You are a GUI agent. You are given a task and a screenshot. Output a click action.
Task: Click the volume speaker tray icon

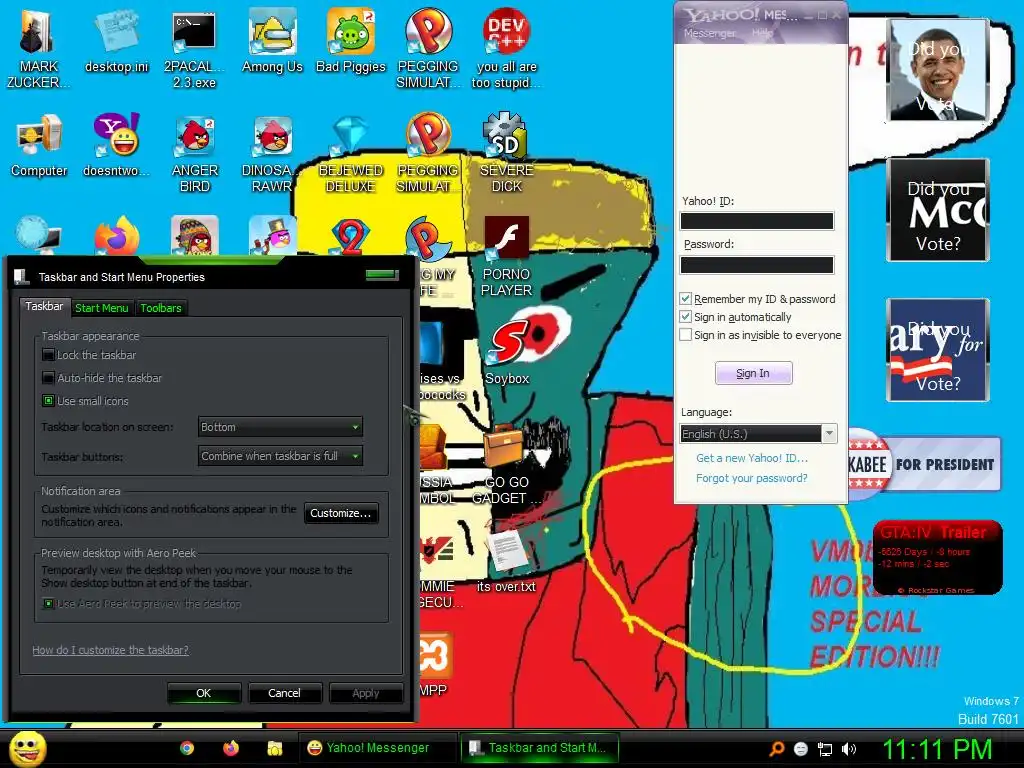[848, 749]
